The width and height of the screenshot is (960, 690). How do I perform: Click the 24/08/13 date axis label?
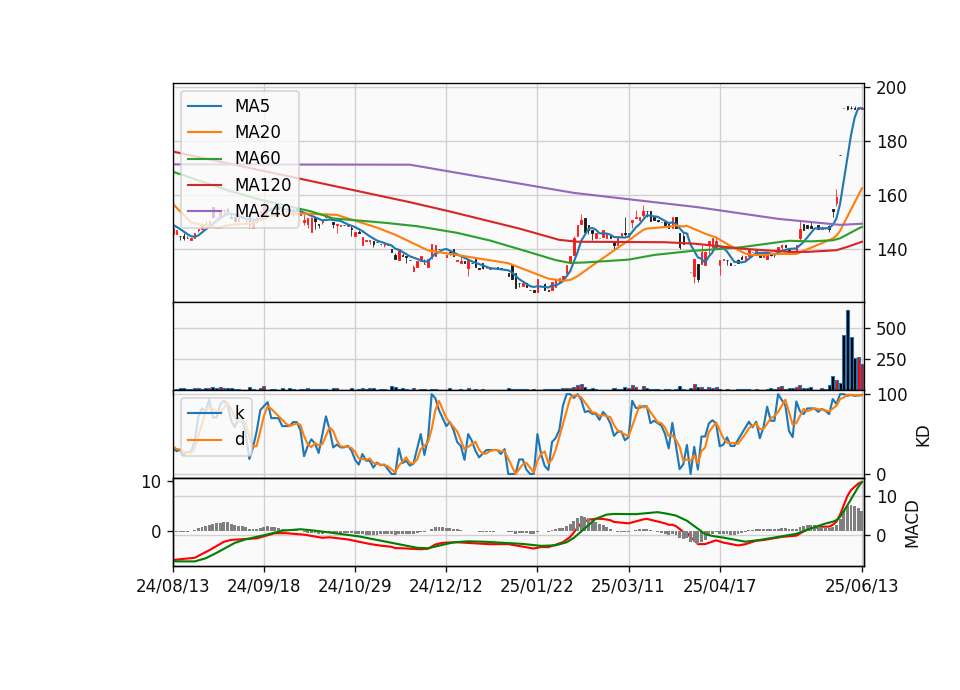pos(173,586)
